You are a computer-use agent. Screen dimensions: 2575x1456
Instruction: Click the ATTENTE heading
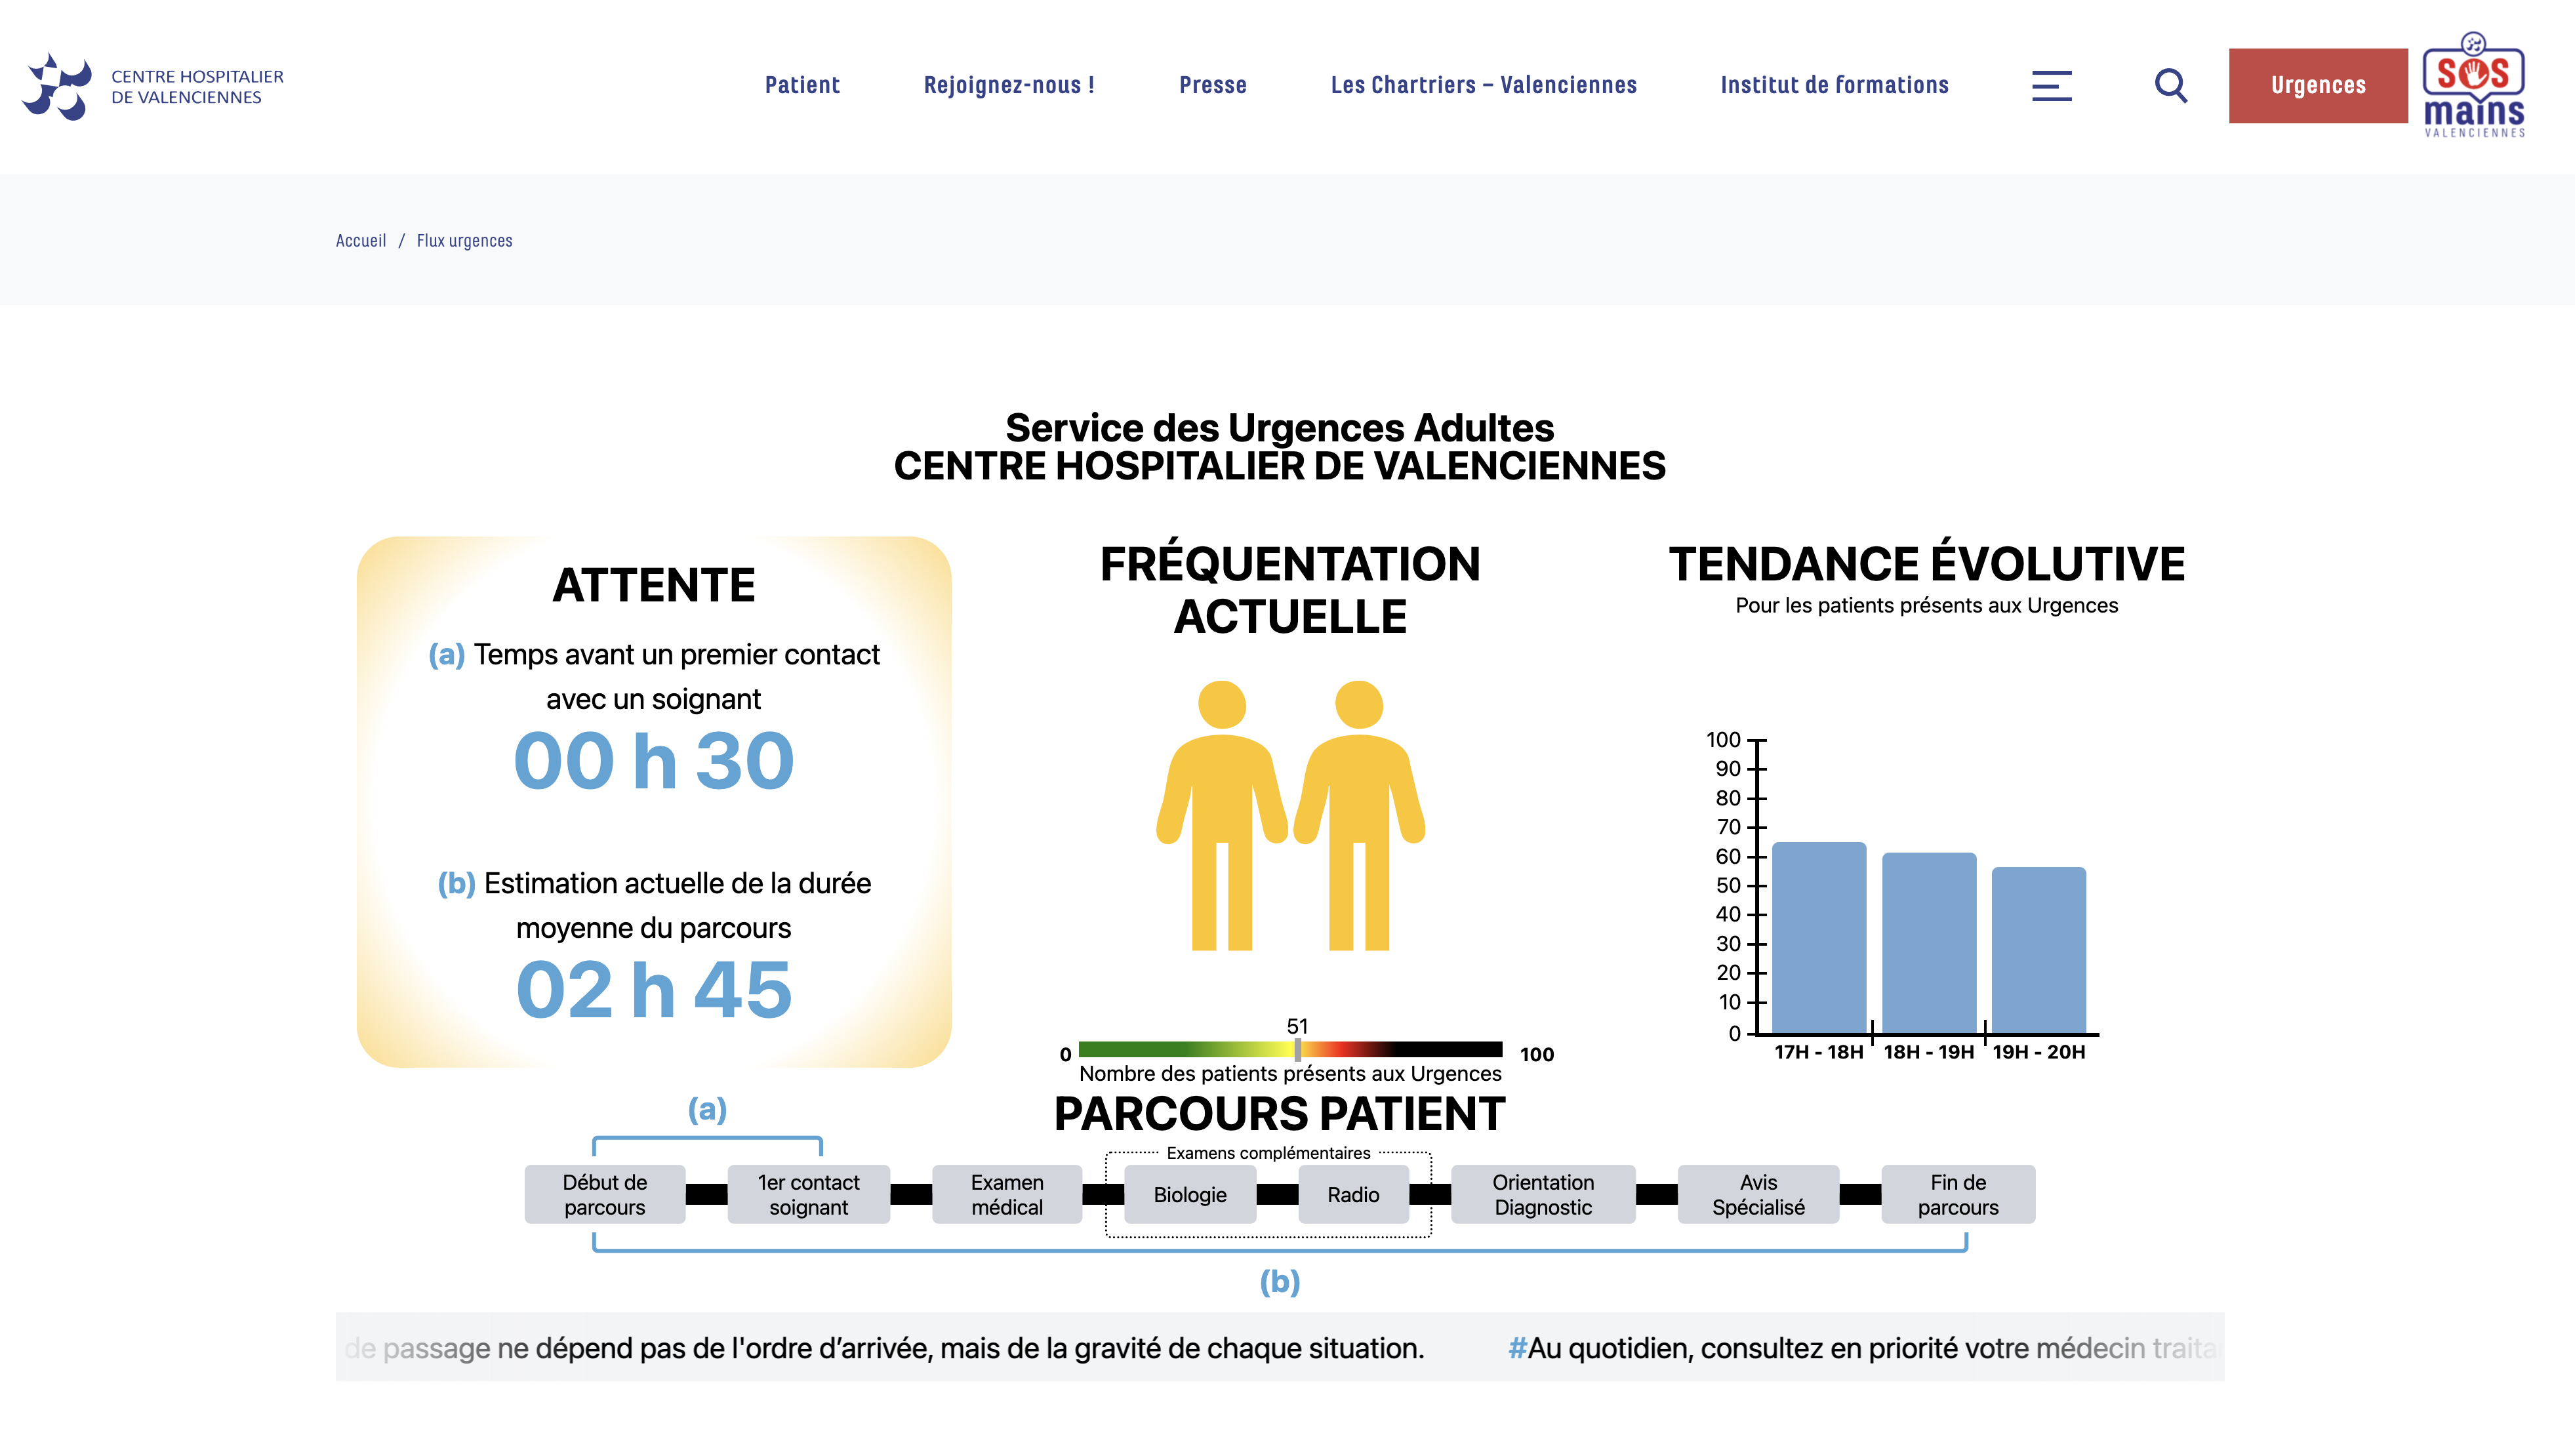(x=653, y=585)
